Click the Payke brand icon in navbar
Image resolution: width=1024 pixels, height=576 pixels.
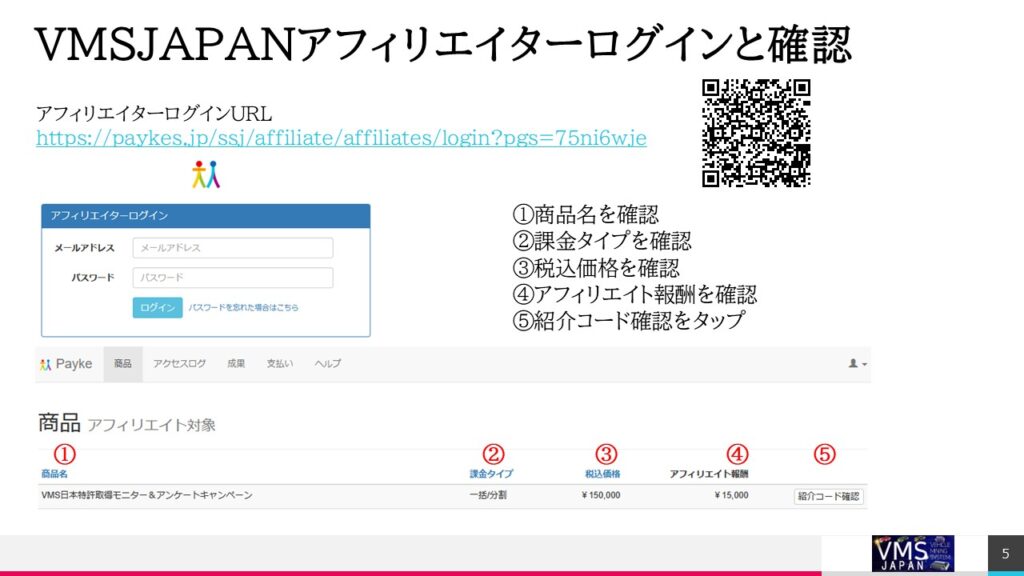[45, 364]
